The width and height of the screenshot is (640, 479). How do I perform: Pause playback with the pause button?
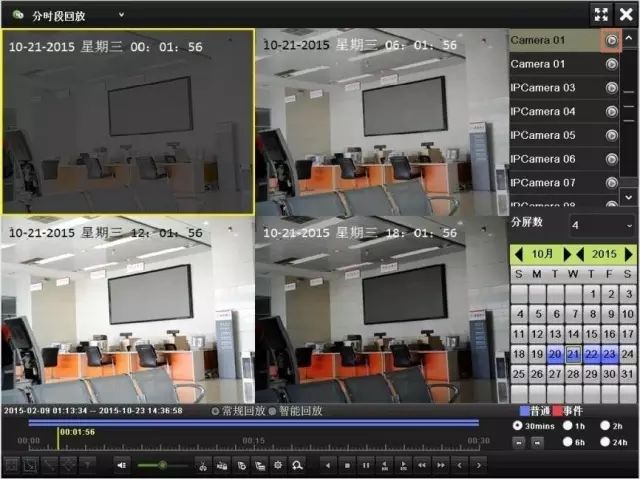[x=365, y=465]
